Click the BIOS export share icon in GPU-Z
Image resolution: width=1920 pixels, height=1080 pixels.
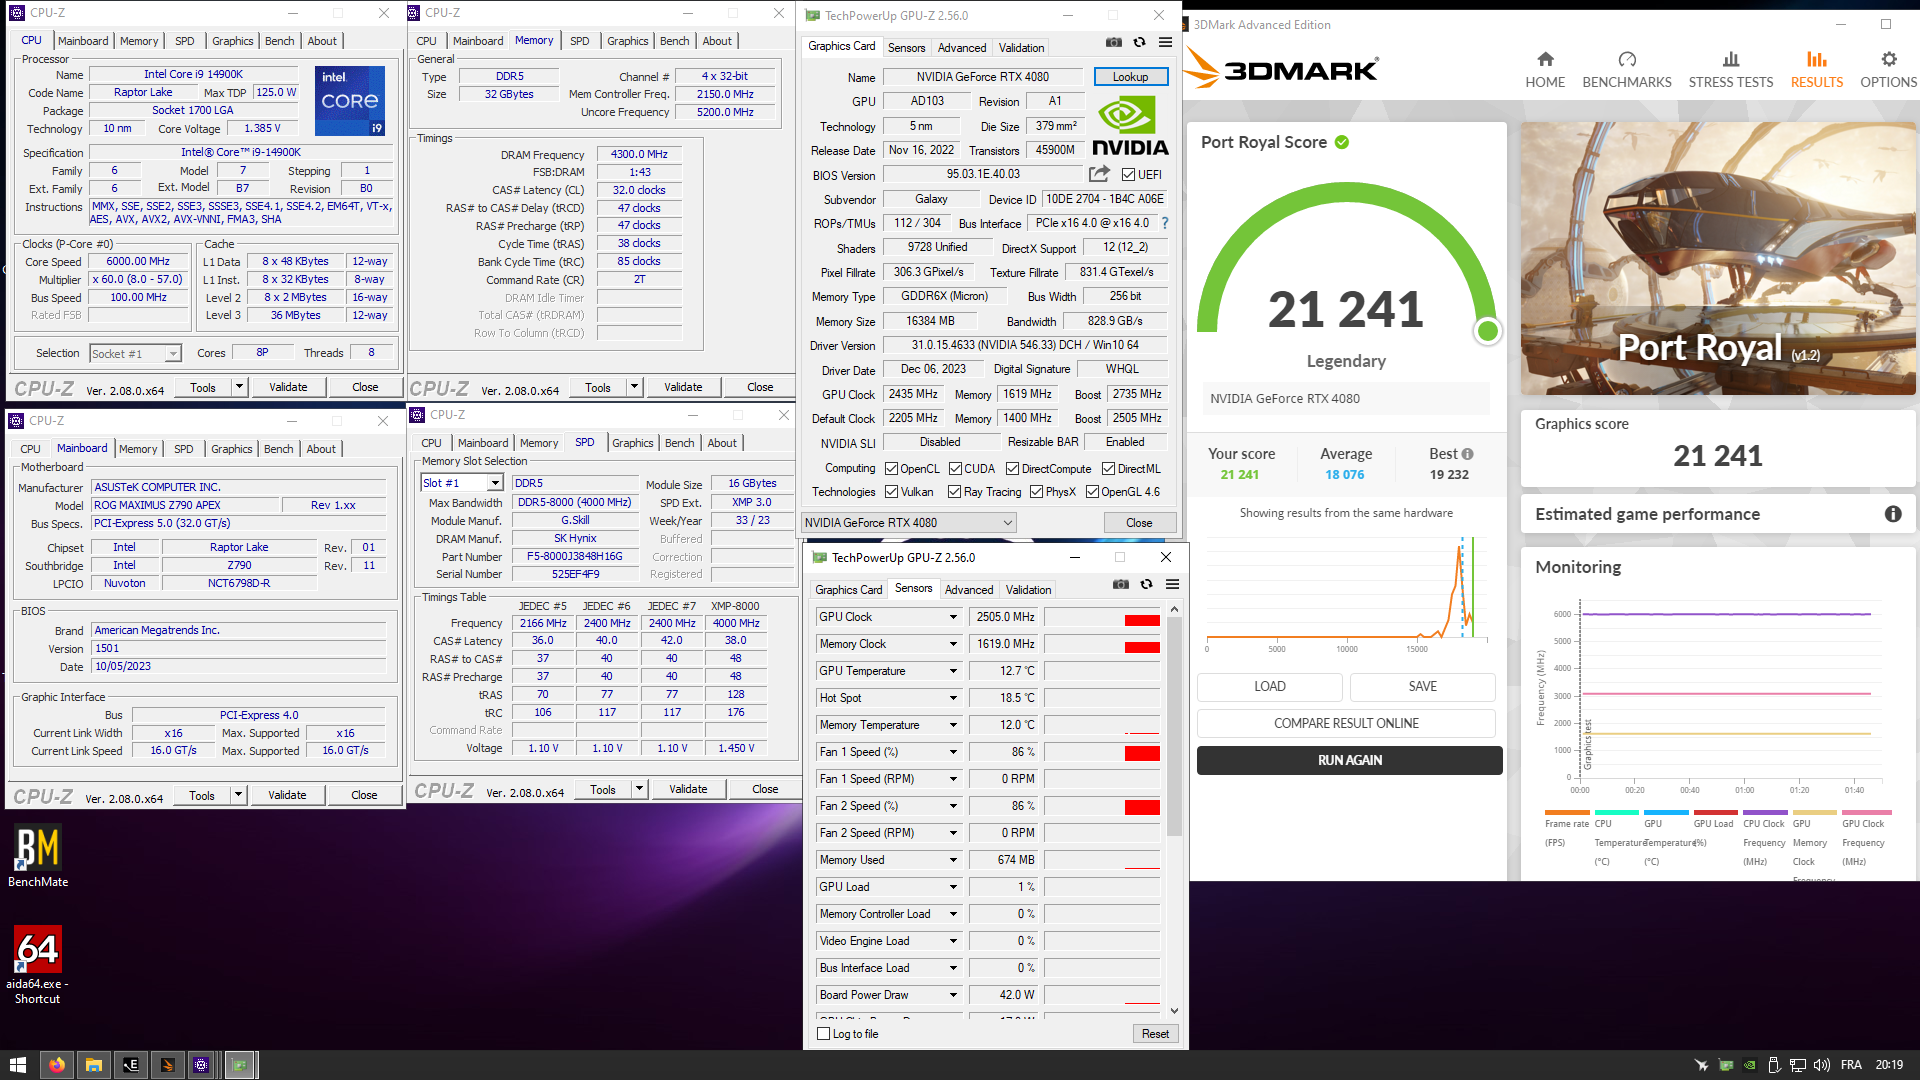[1099, 174]
